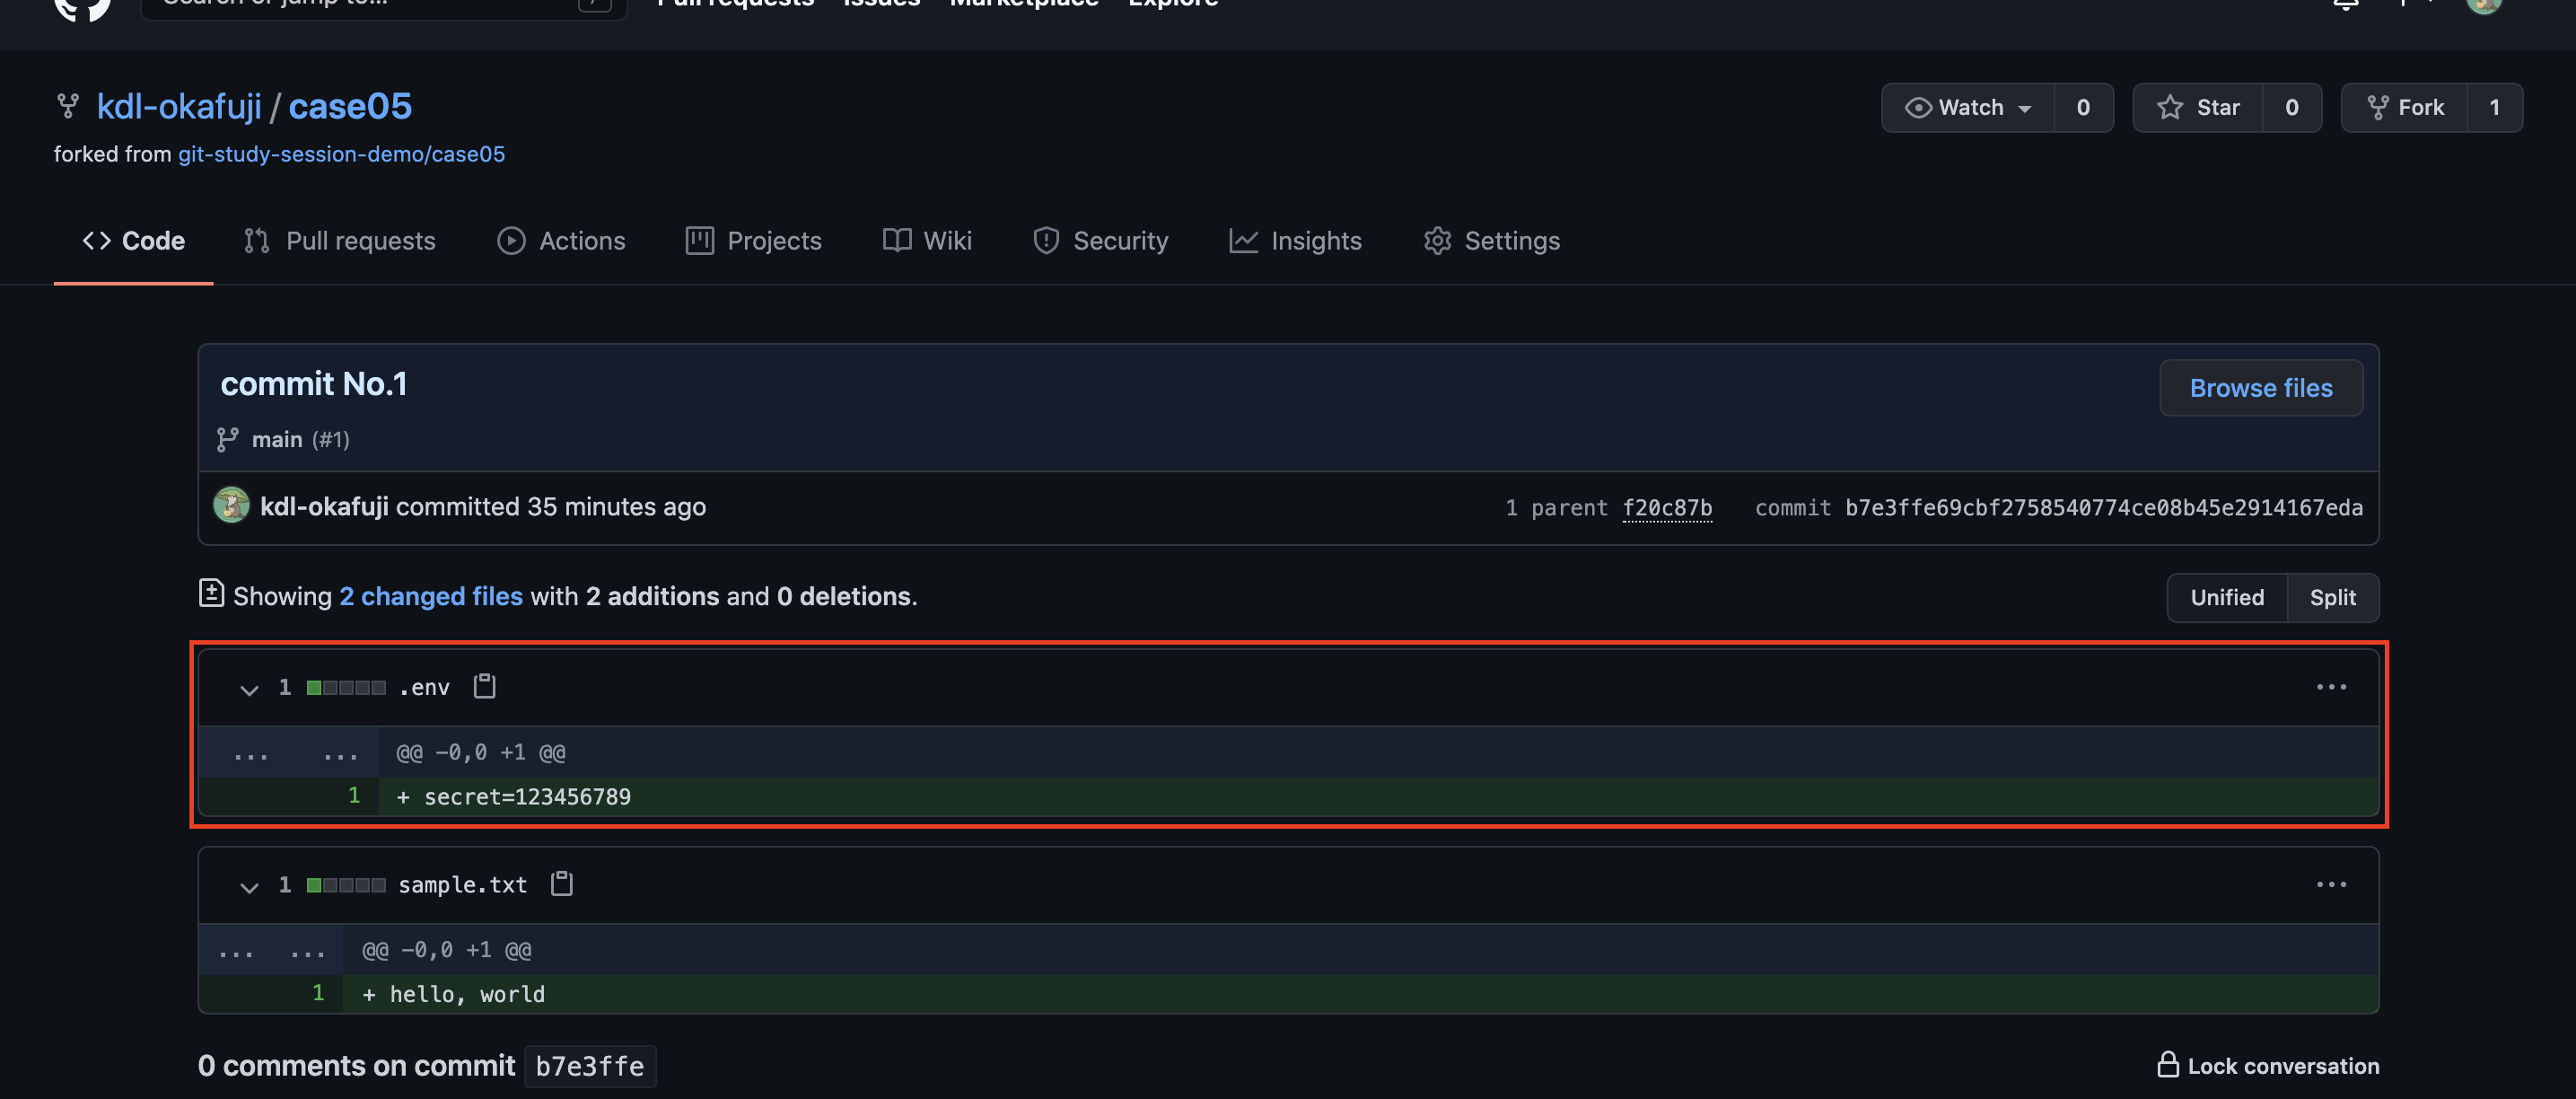Switch diff view to Split

point(2333,597)
